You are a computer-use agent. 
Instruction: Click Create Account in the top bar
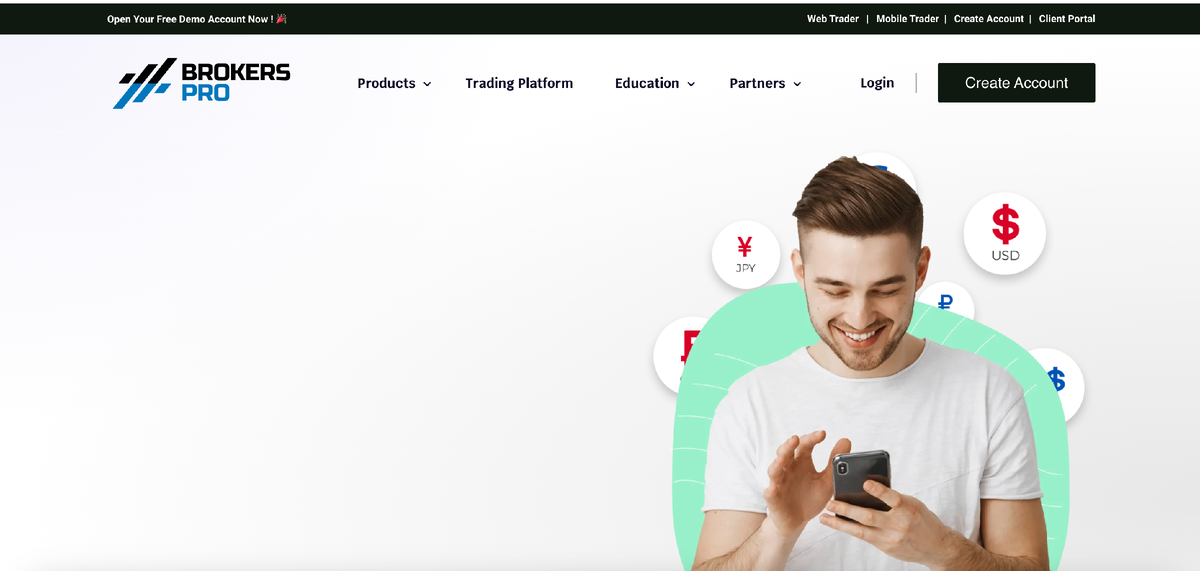click(x=989, y=19)
